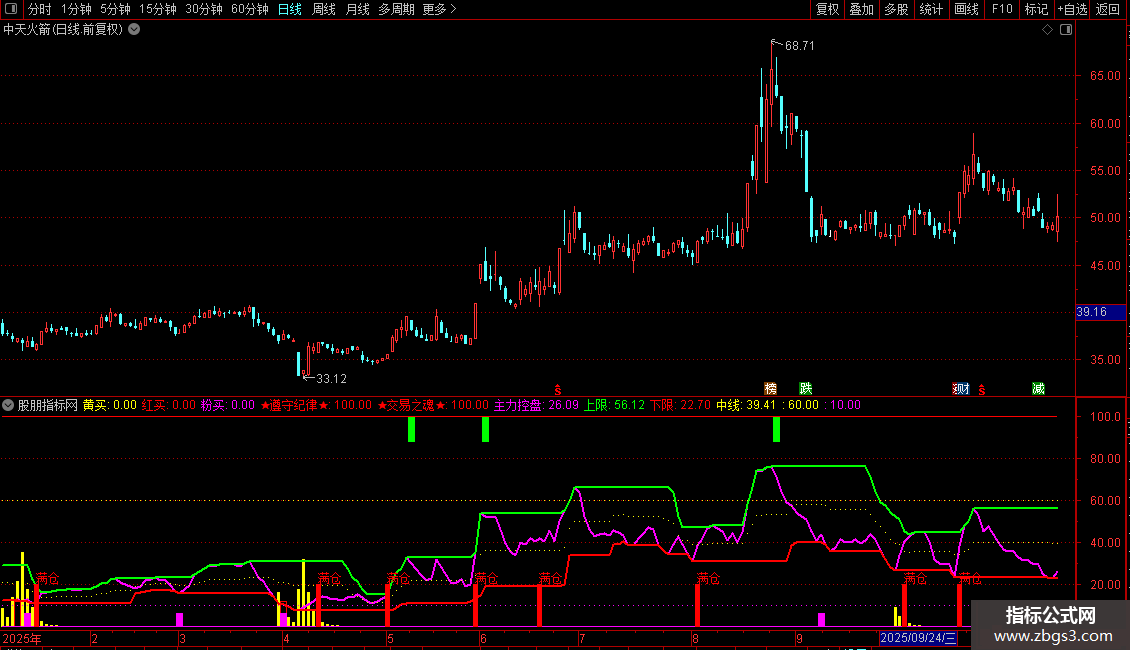Switch to the 日线 daily period tab
The width and height of the screenshot is (1130, 650).
(x=290, y=9)
